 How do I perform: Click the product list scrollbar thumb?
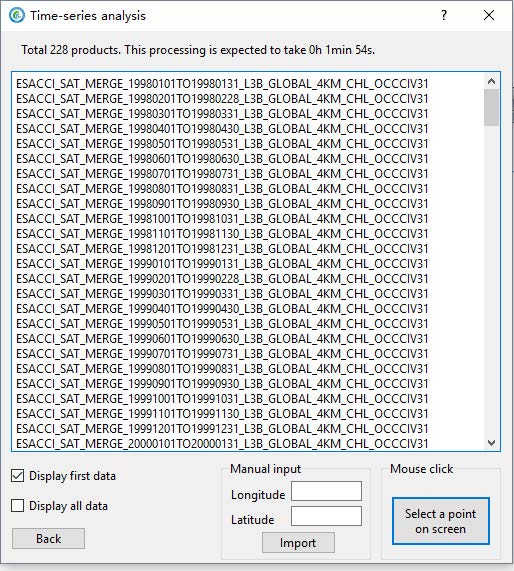491,107
